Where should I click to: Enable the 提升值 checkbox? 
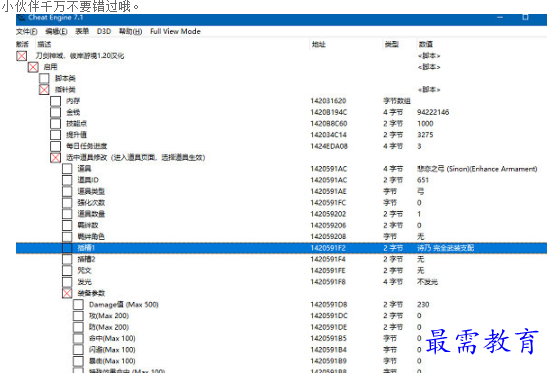(55, 135)
